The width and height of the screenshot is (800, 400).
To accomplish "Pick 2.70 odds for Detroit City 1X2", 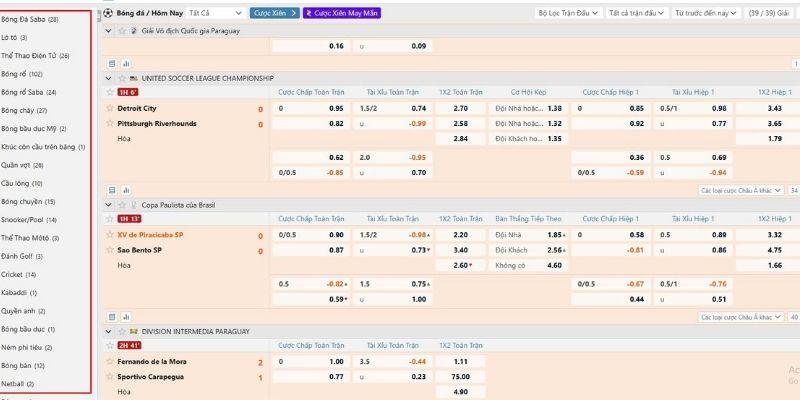I will point(460,108).
